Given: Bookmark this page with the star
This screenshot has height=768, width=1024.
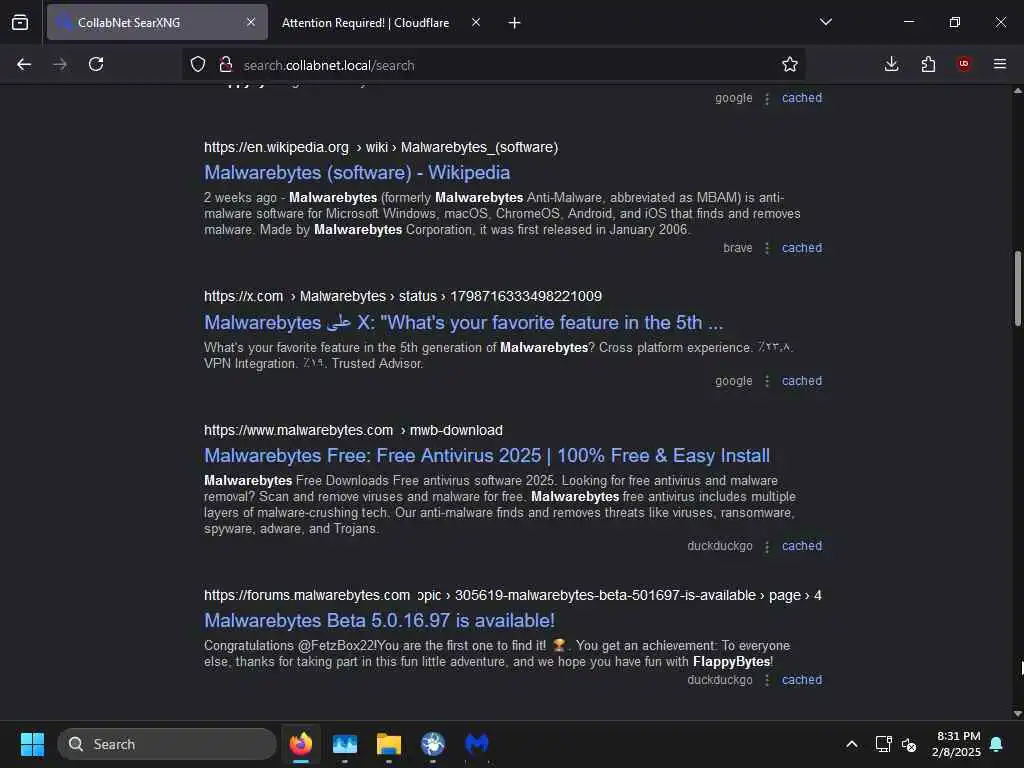Looking at the screenshot, I should point(790,64).
